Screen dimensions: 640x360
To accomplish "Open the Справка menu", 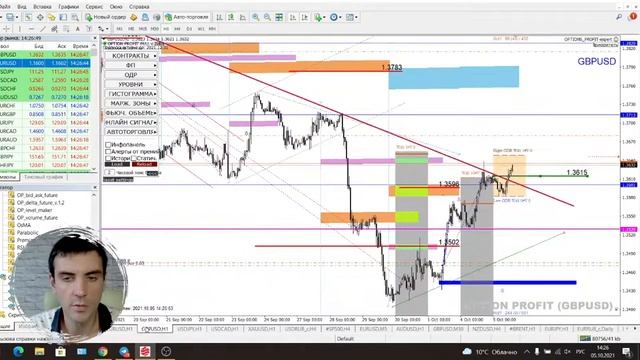I will pos(139,7).
